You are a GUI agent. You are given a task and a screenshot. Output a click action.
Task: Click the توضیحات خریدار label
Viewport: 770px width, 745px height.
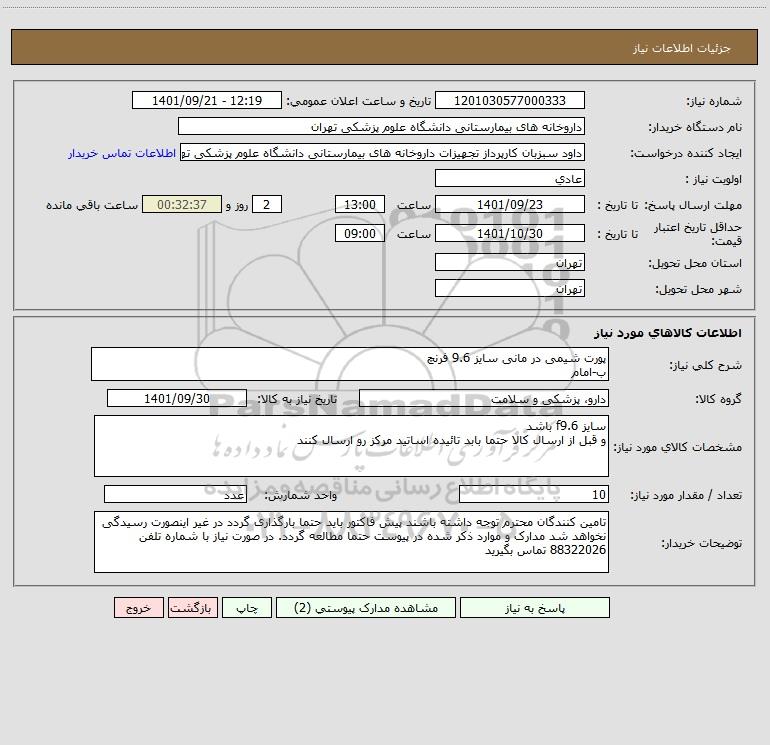[702, 543]
